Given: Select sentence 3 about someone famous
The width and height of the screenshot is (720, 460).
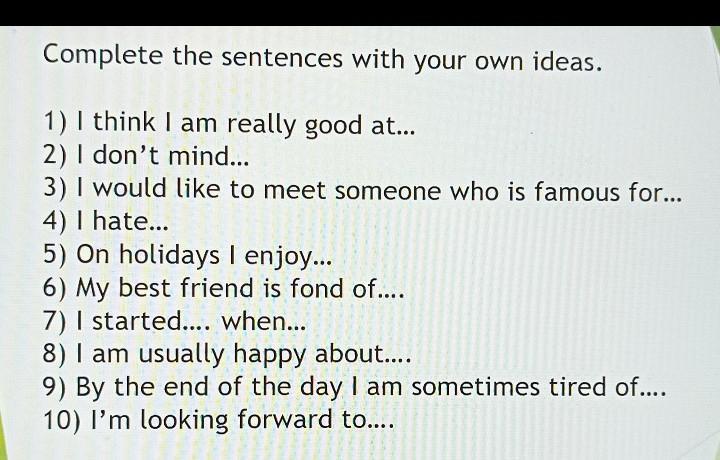Looking at the screenshot, I should [362, 189].
